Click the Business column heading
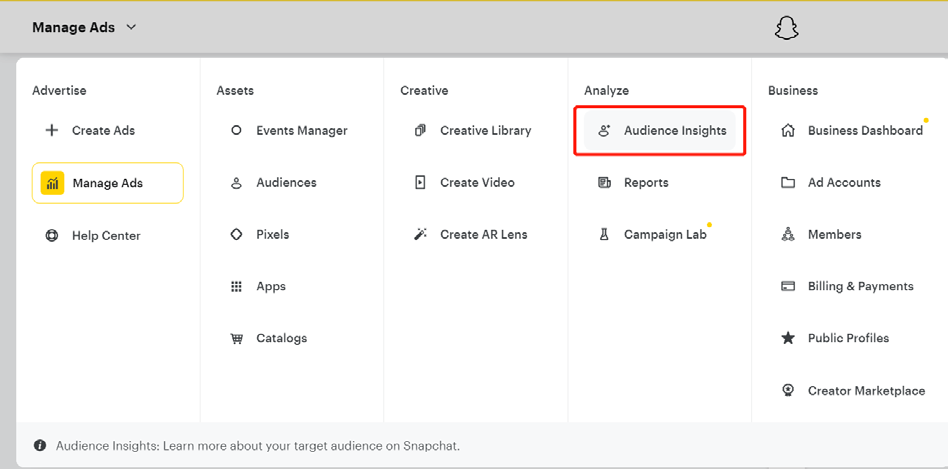Screen dimensions: 948x469 pyautogui.click(x=793, y=91)
